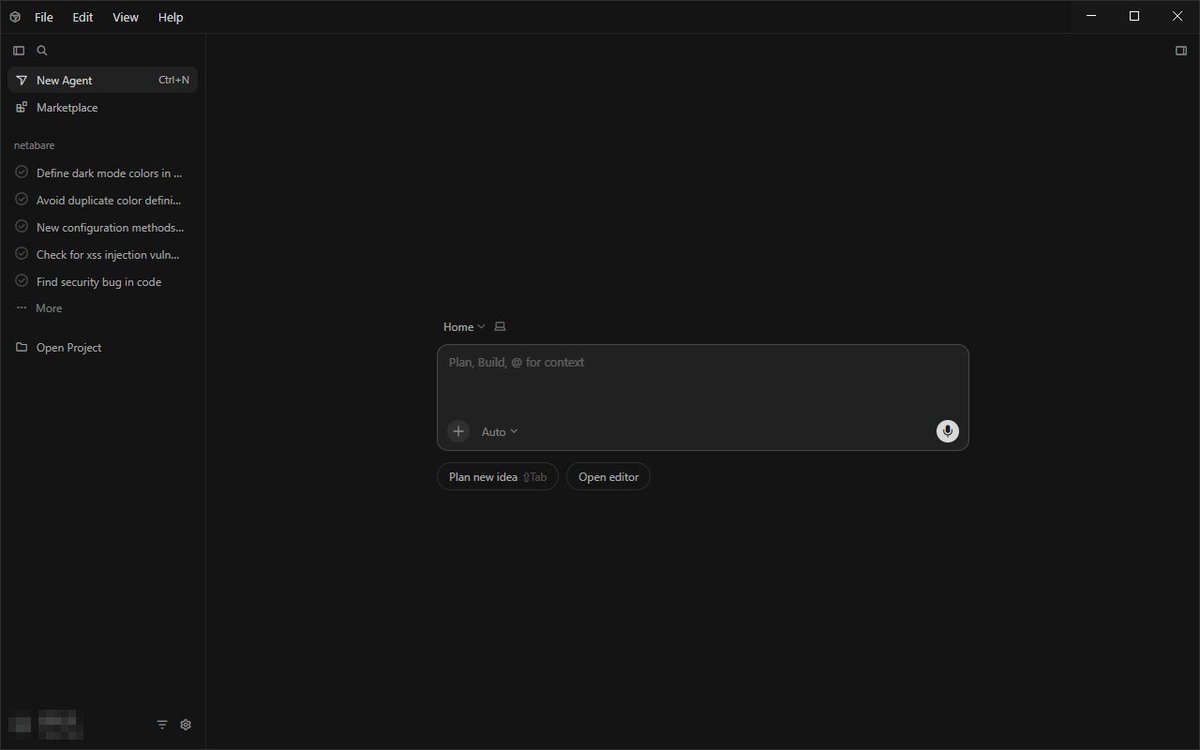Click the plus attach button
The image size is (1200, 750).
coord(458,431)
